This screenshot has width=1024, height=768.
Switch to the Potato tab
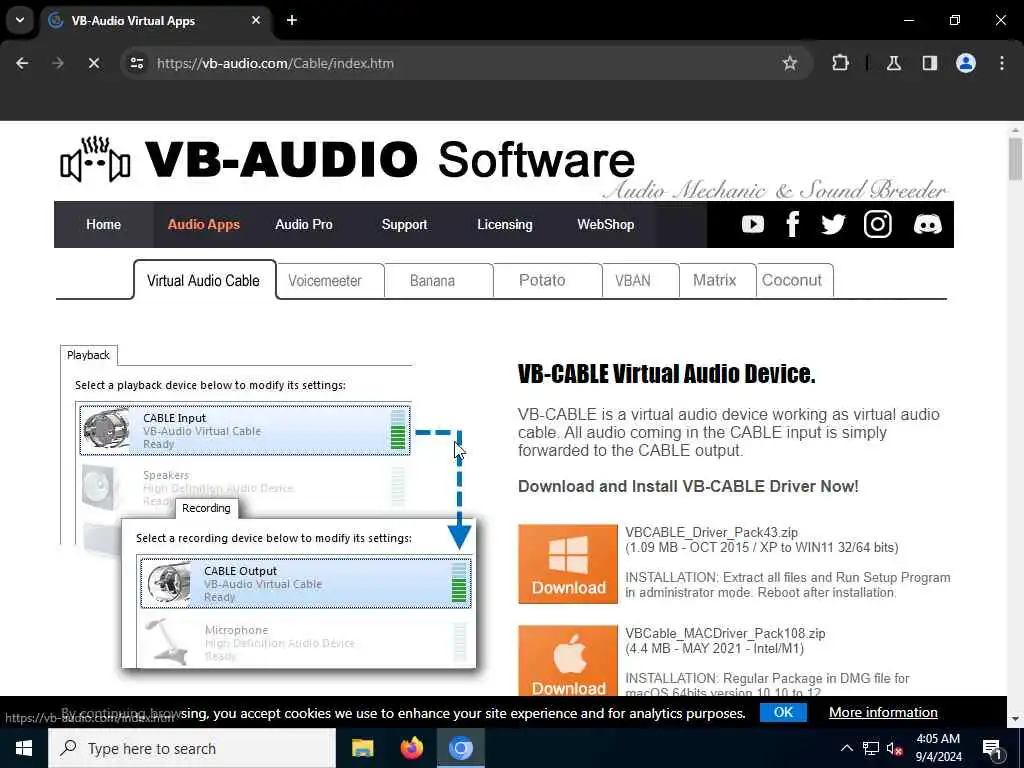[542, 281]
